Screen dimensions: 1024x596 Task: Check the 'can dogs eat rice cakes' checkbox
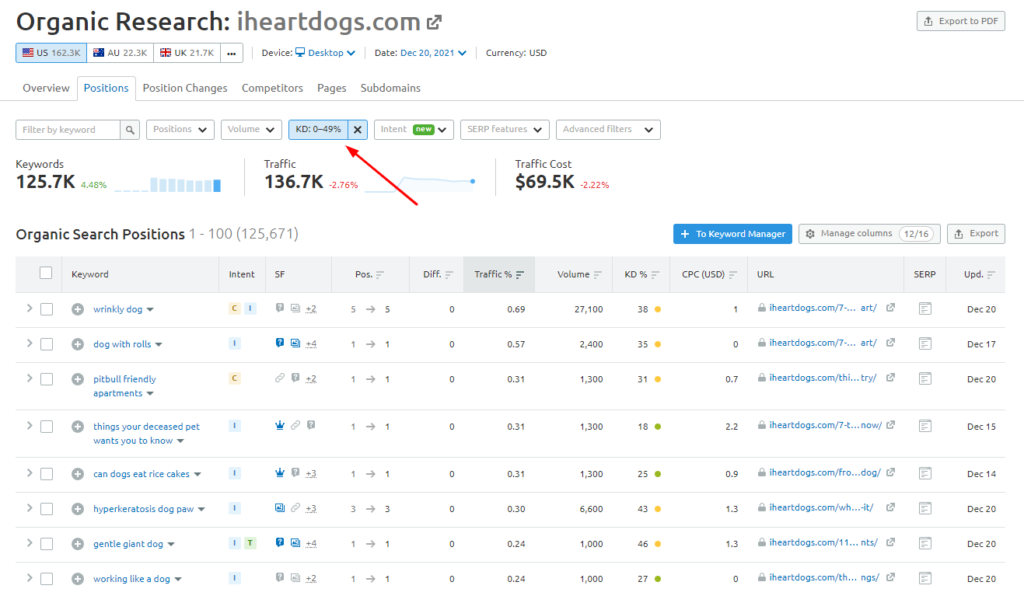coord(46,475)
